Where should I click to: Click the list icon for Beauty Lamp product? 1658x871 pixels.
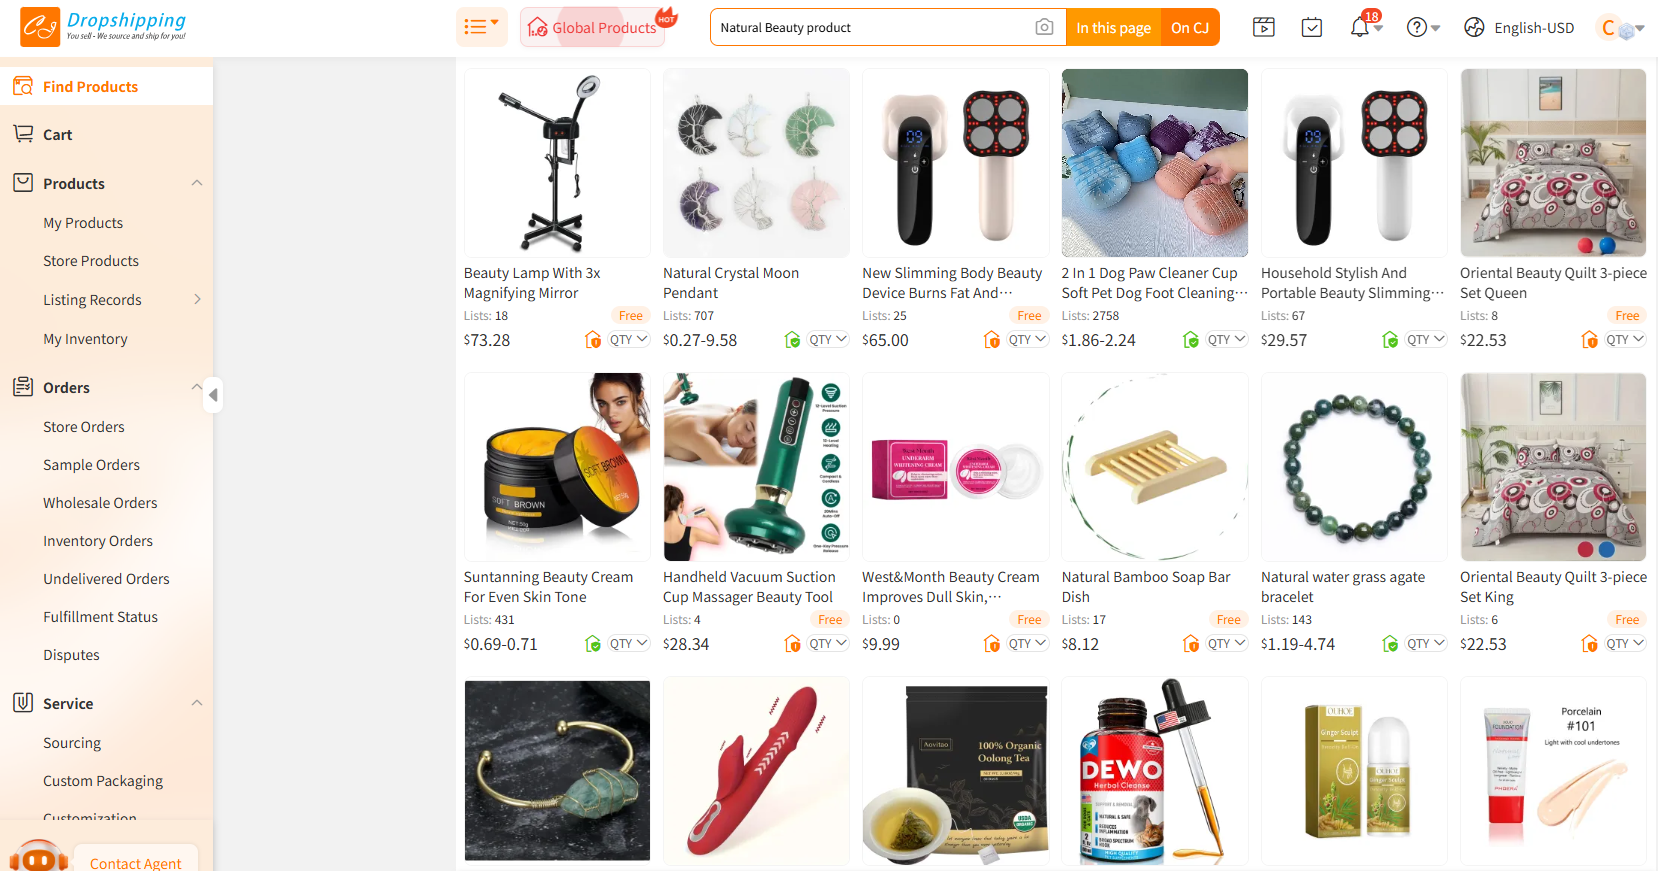tap(592, 340)
